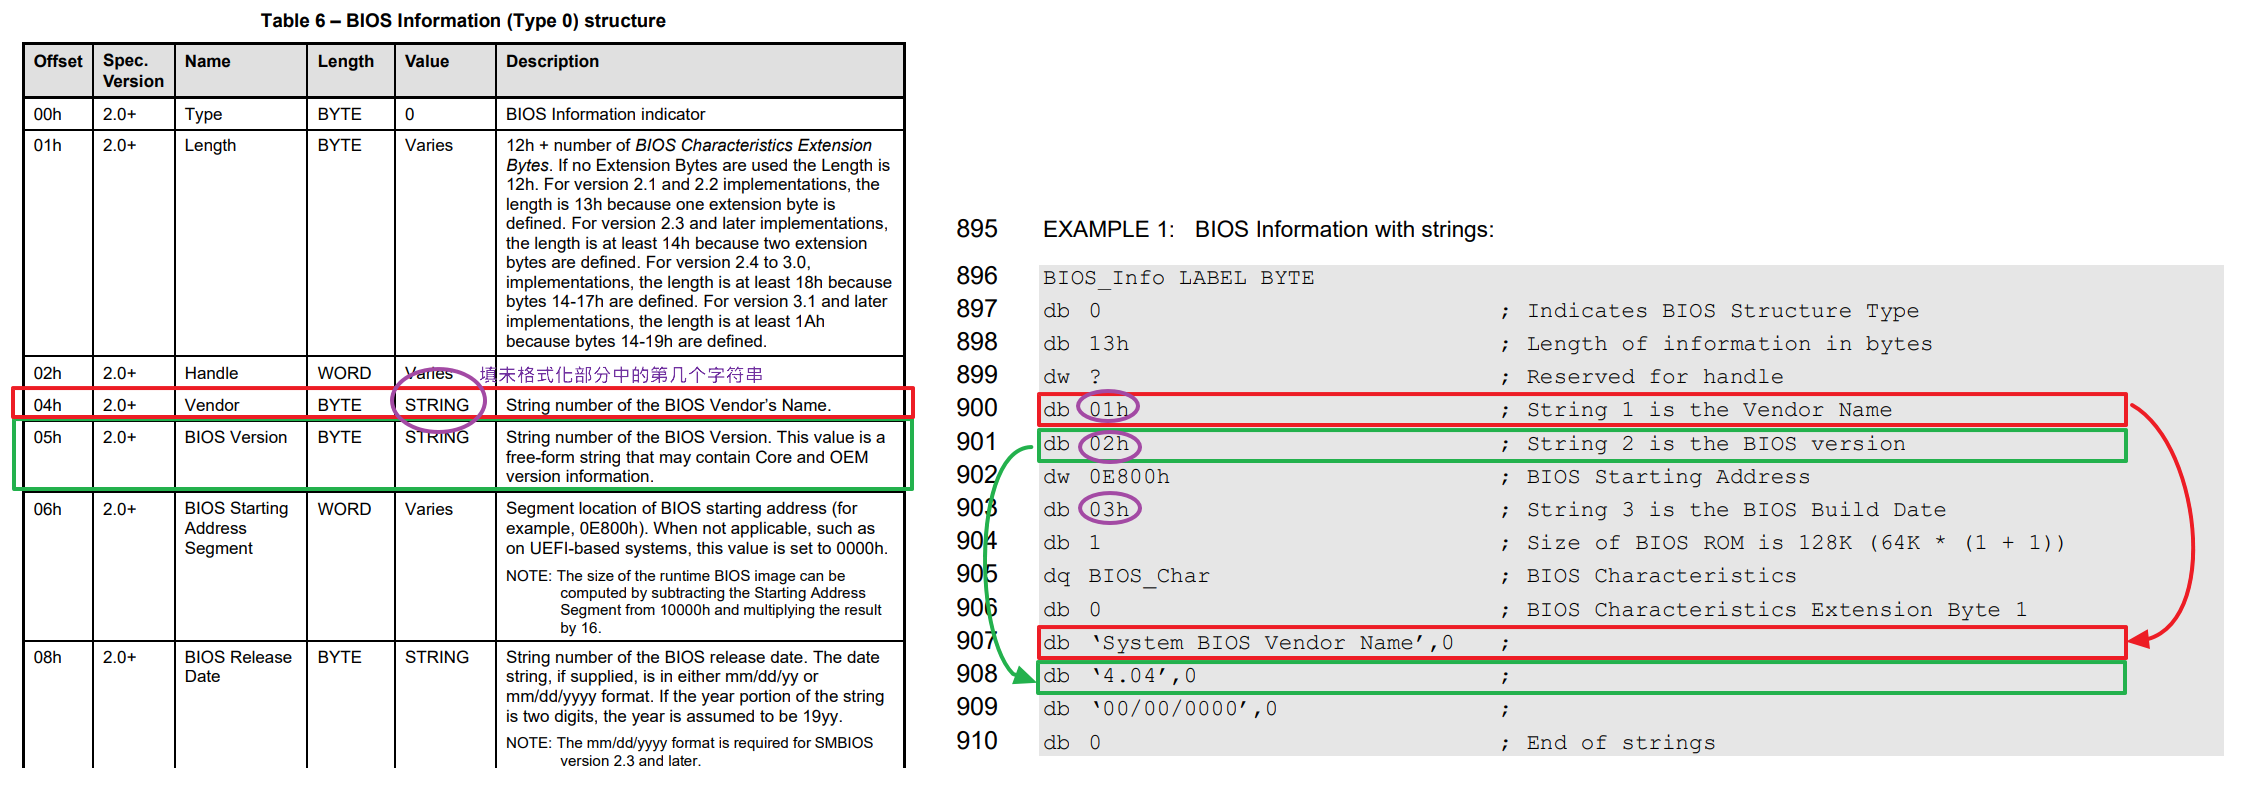Select the "02h" offset cell in the table
Screen dimensions: 2241x811
tap(47, 373)
